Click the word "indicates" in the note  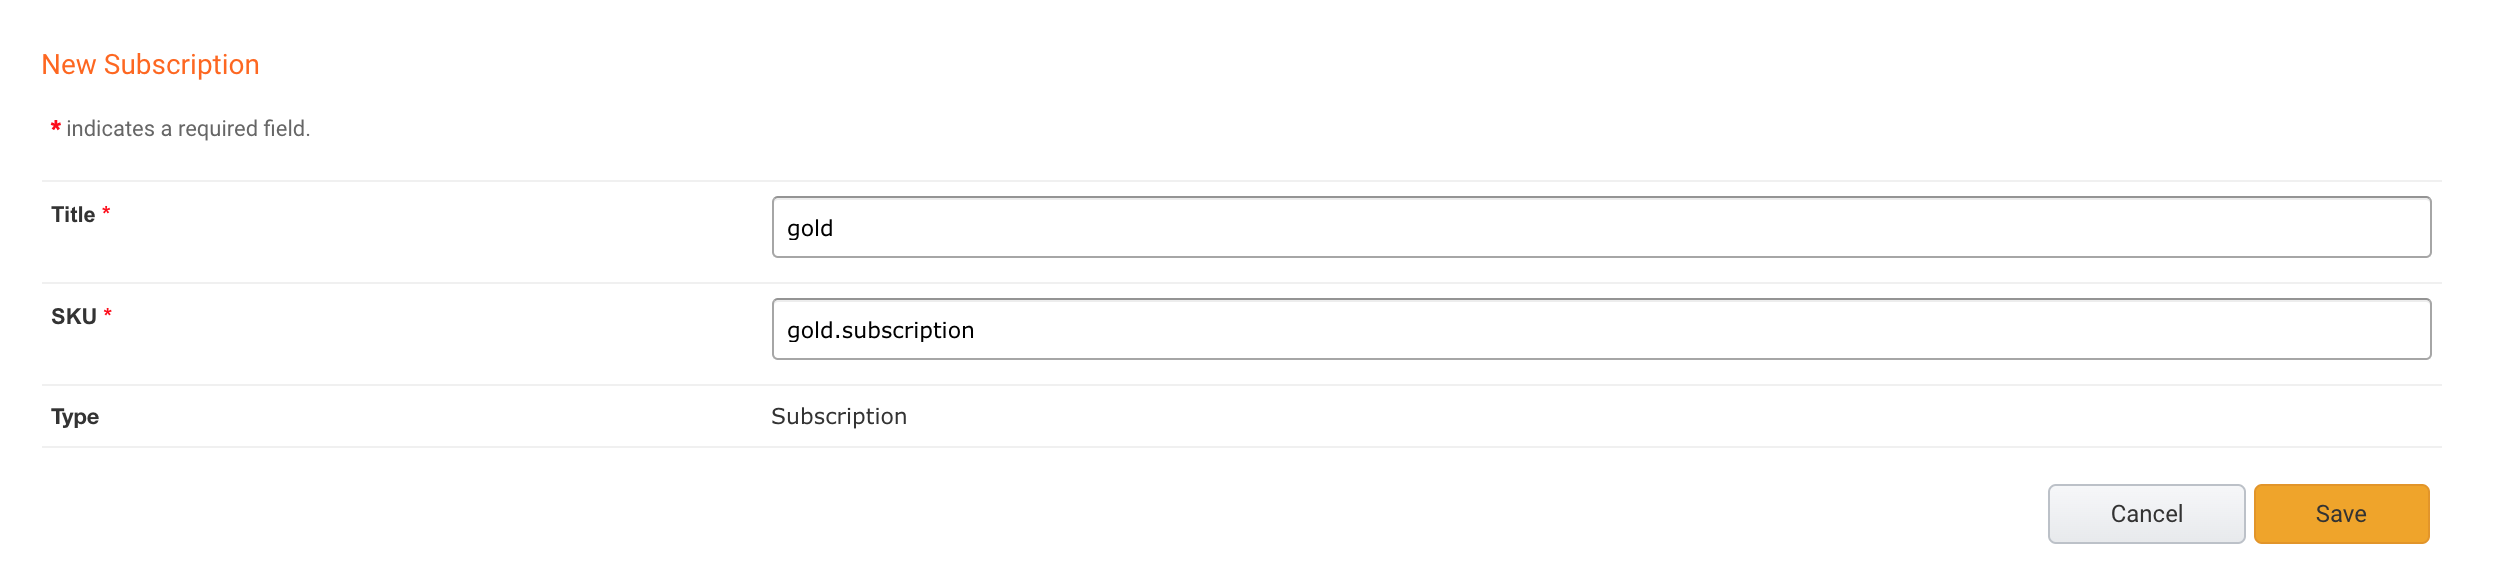(x=111, y=129)
